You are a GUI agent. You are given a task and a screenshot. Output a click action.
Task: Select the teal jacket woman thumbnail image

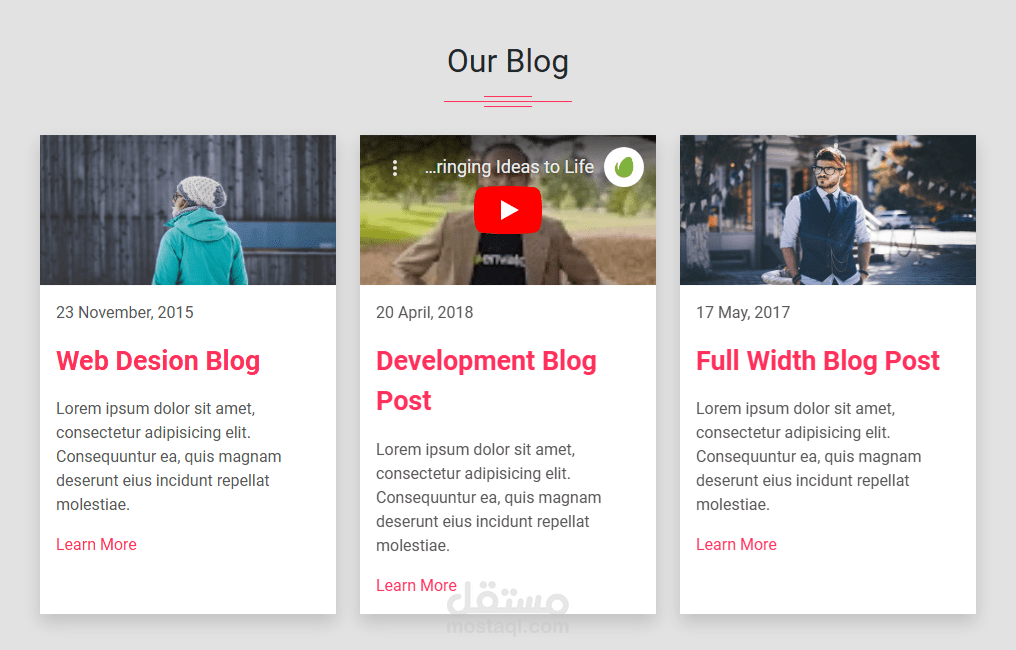[188, 210]
